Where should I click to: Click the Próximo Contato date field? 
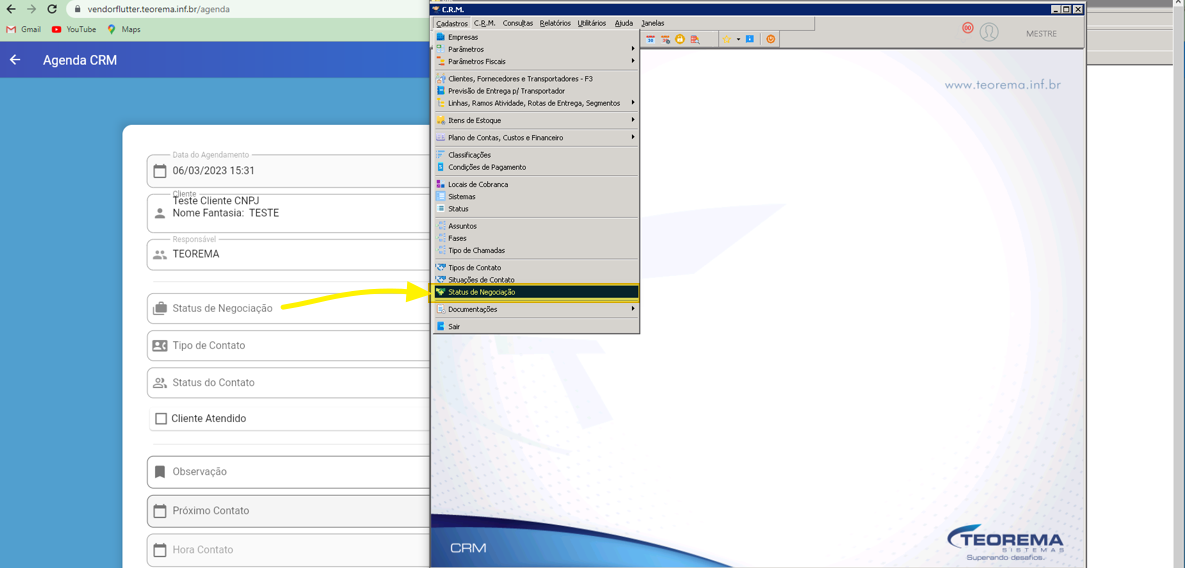pos(289,511)
